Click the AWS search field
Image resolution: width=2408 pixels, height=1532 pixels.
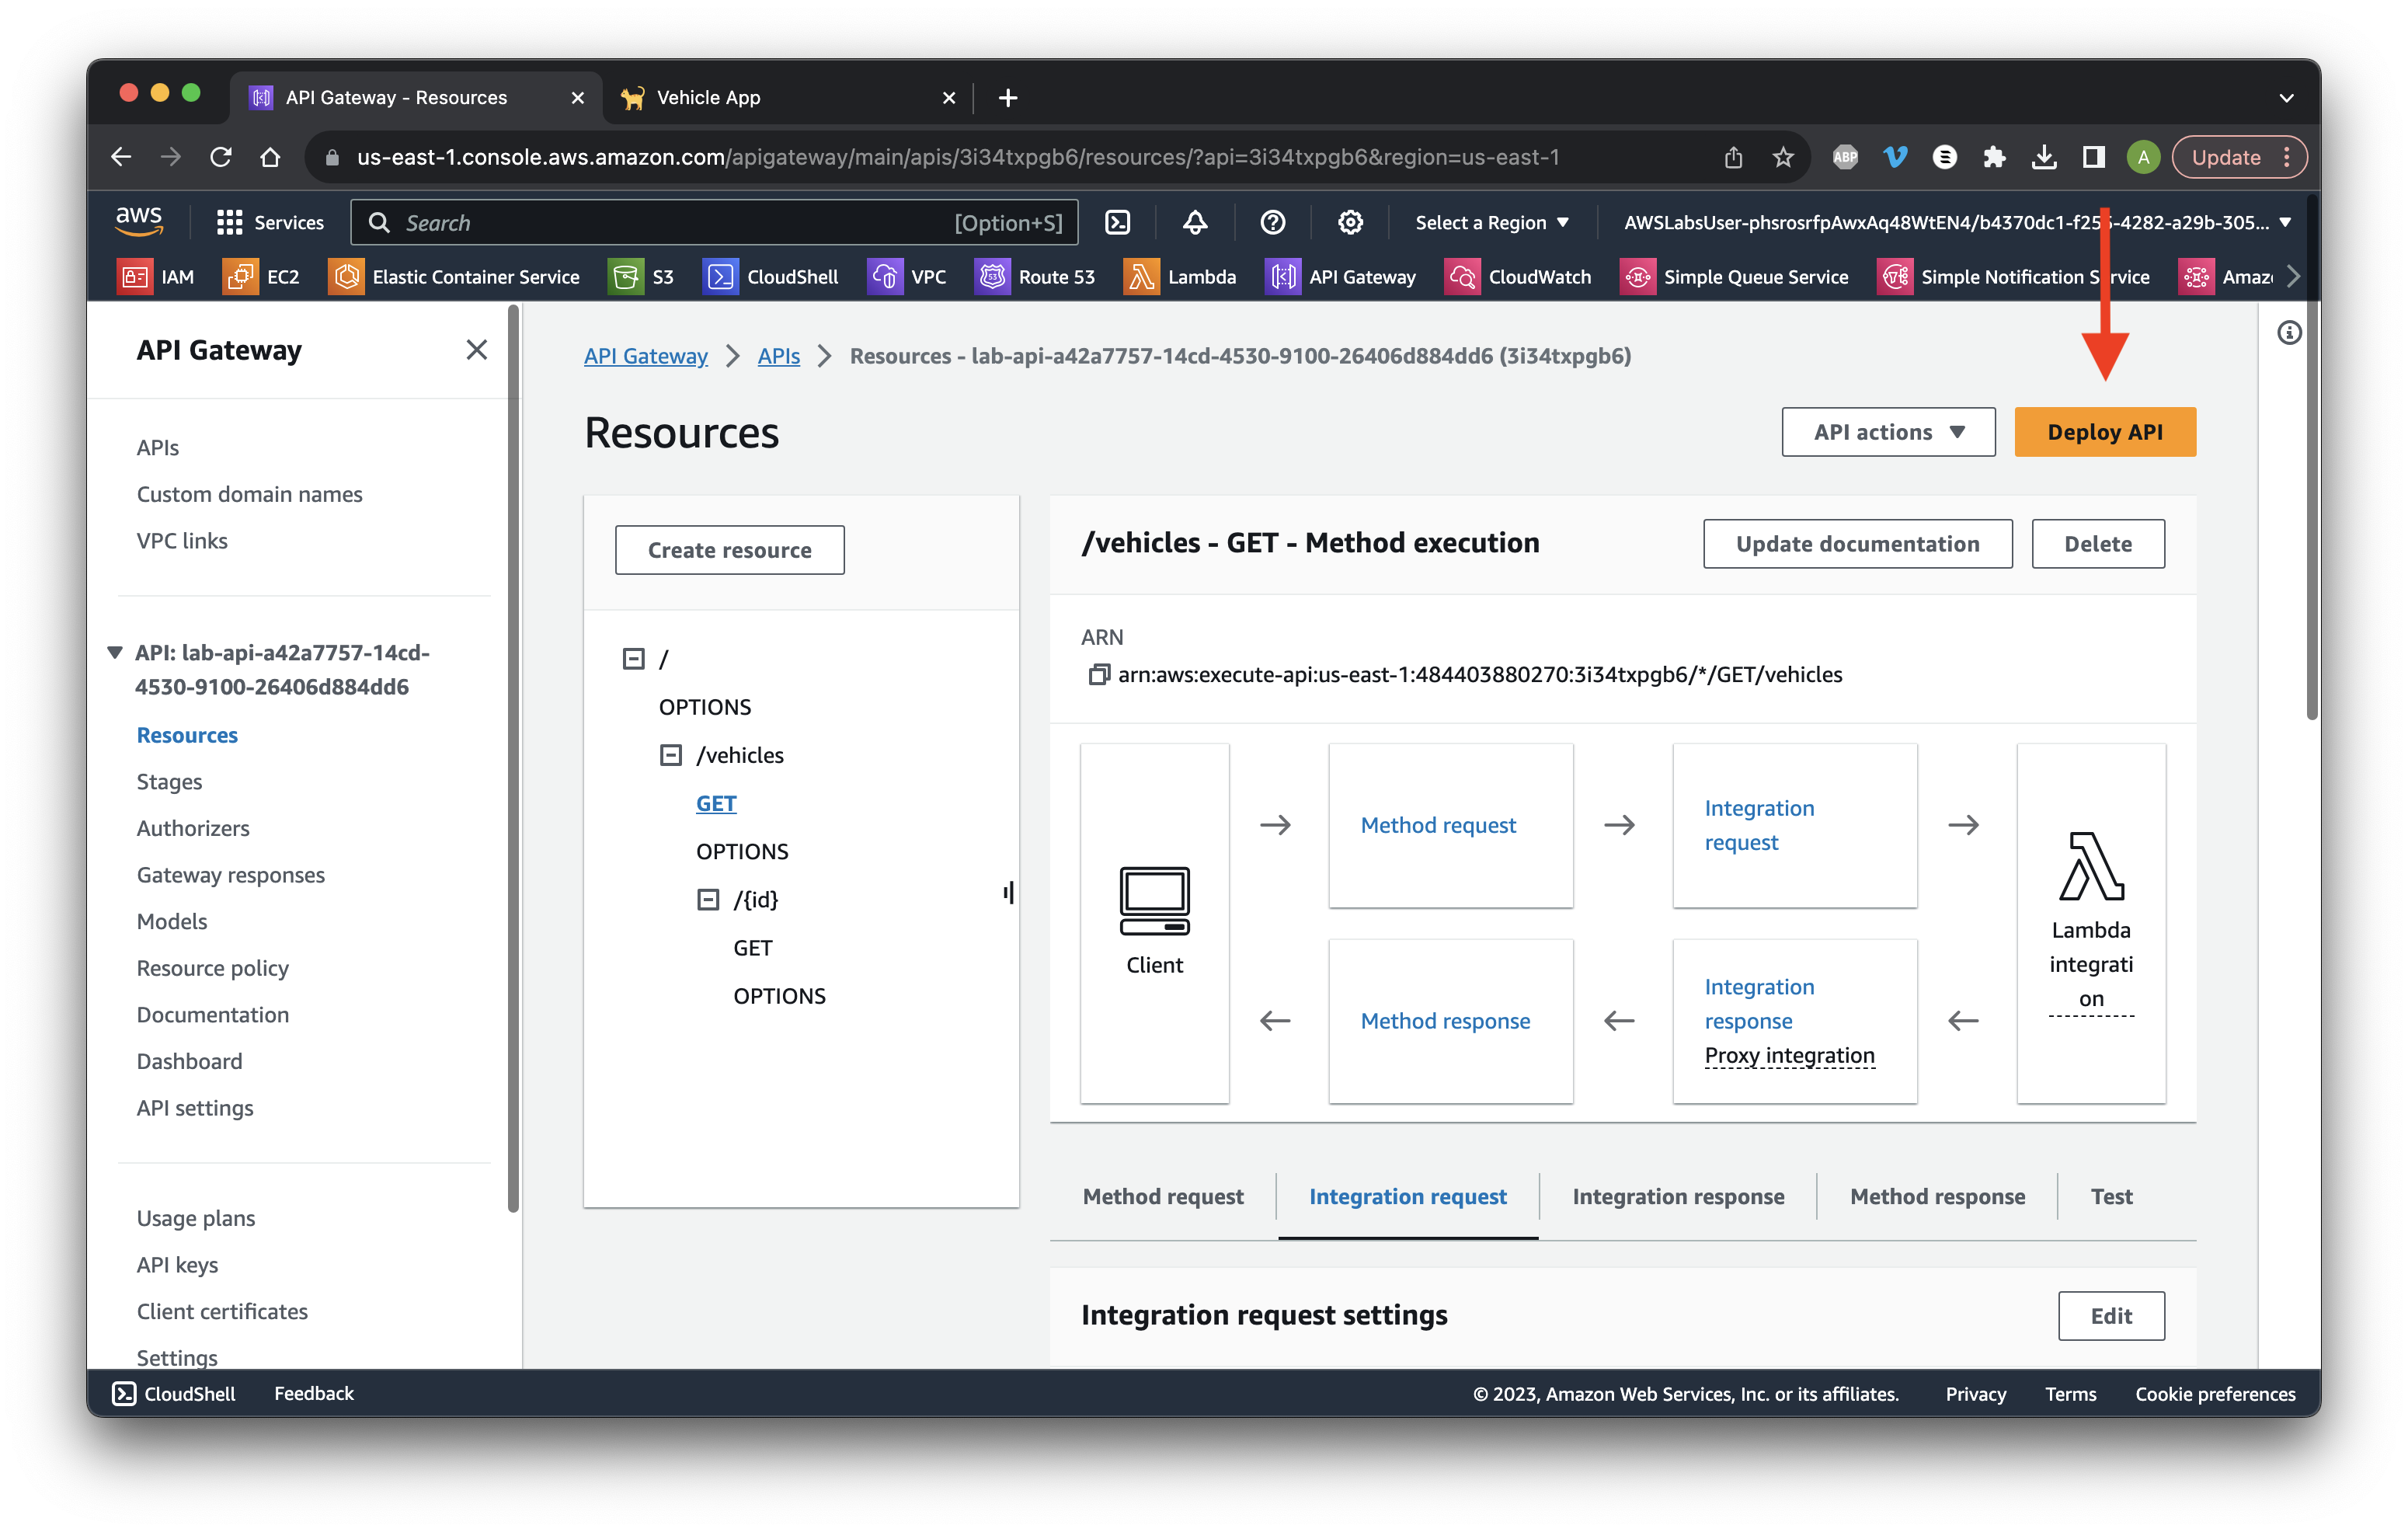pos(714,222)
